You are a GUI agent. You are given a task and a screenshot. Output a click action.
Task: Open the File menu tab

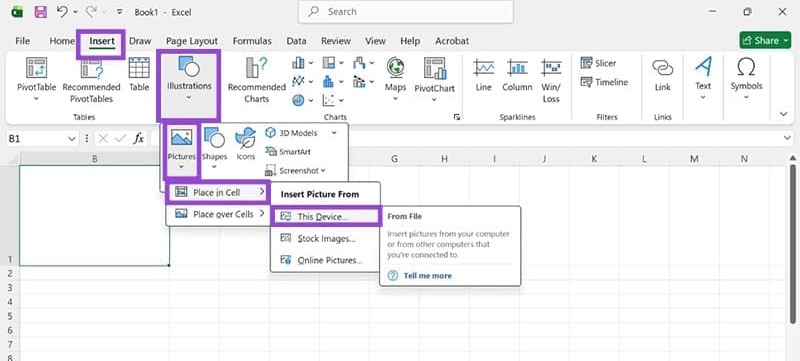tap(22, 41)
